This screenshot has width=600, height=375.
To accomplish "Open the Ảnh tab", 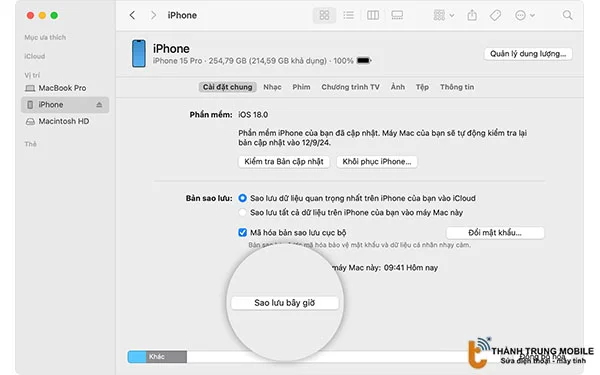I will coord(398,87).
